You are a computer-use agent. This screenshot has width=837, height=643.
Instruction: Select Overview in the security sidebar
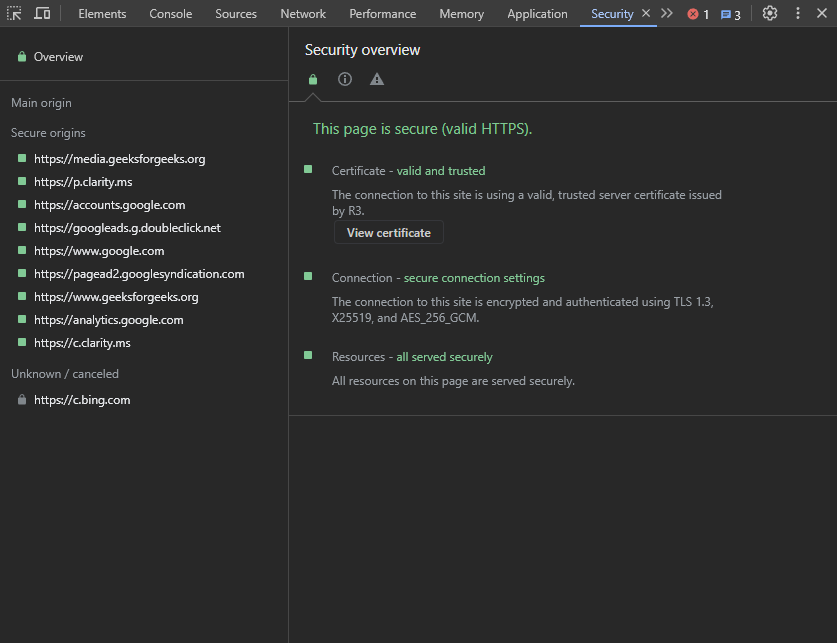click(x=58, y=57)
